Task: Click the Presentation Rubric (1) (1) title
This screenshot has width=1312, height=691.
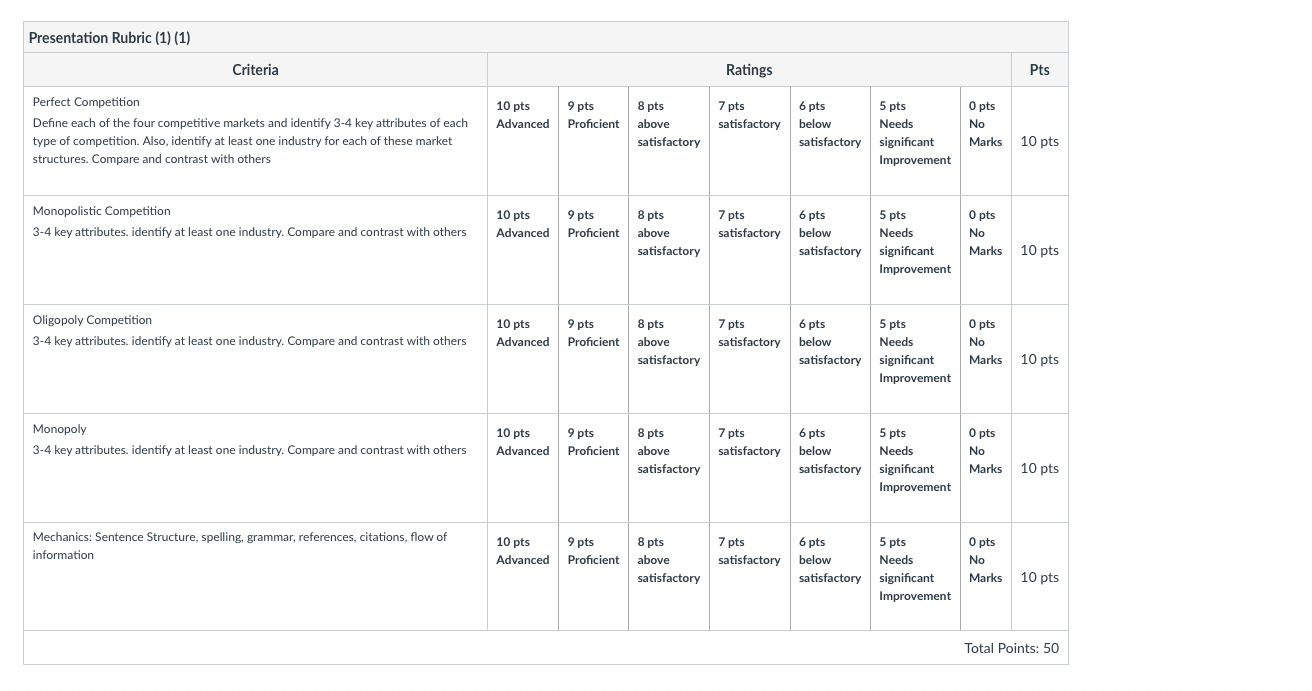Action: tap(110, 38)
